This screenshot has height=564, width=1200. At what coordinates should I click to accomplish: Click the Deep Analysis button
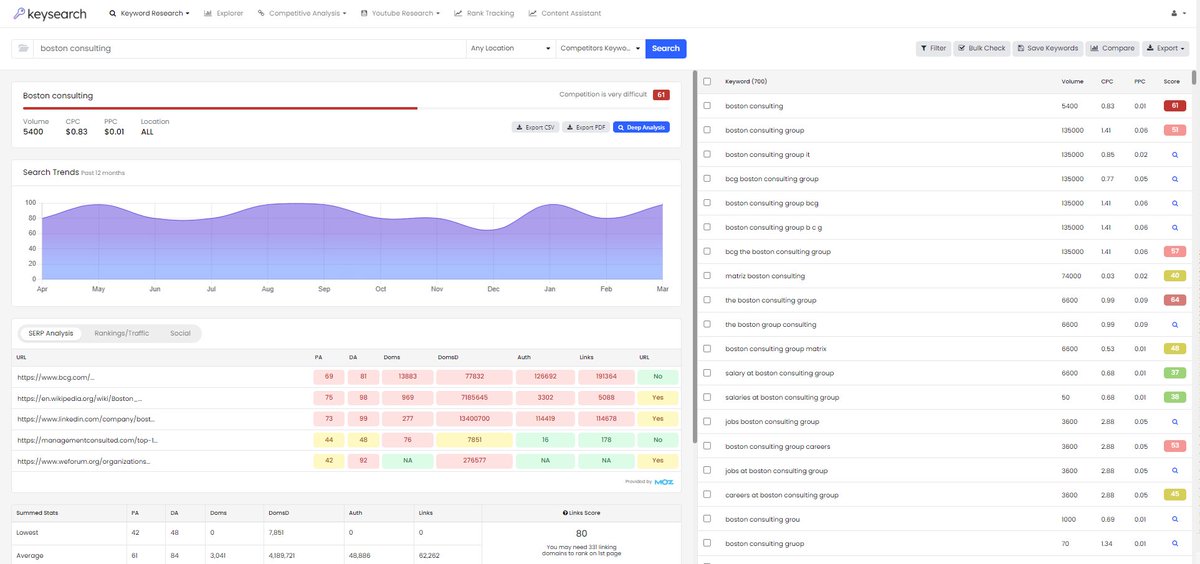[641, 127]
